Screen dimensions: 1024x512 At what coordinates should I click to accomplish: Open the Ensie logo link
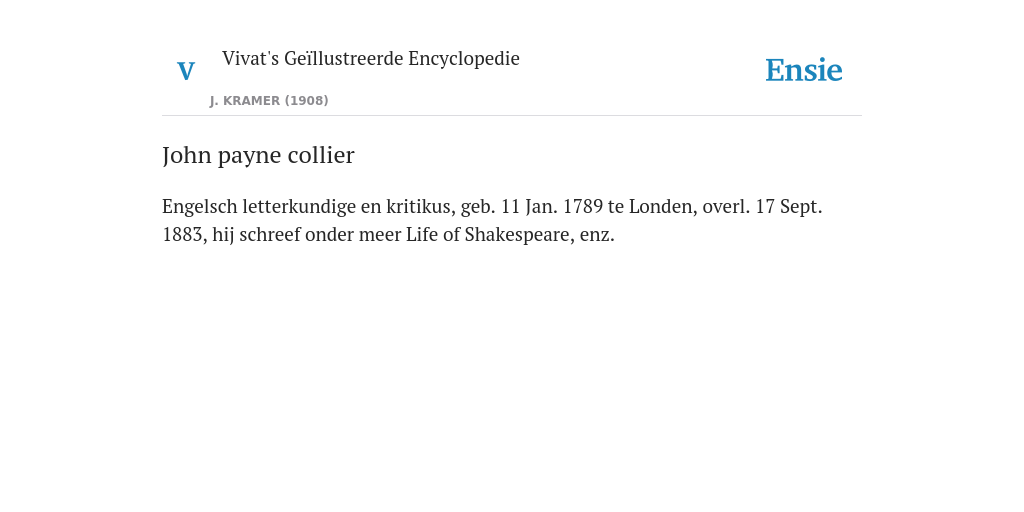804,70
